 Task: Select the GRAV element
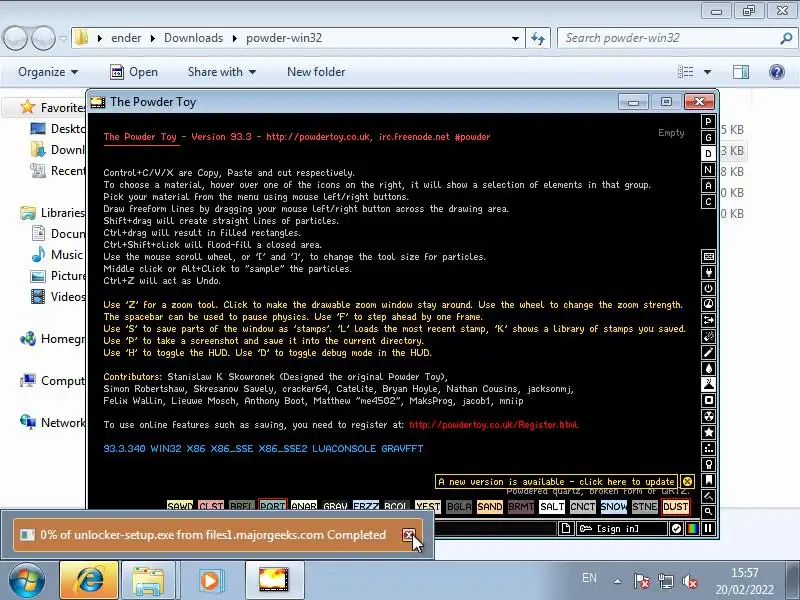pyautogui.click(x=335, y=506)
